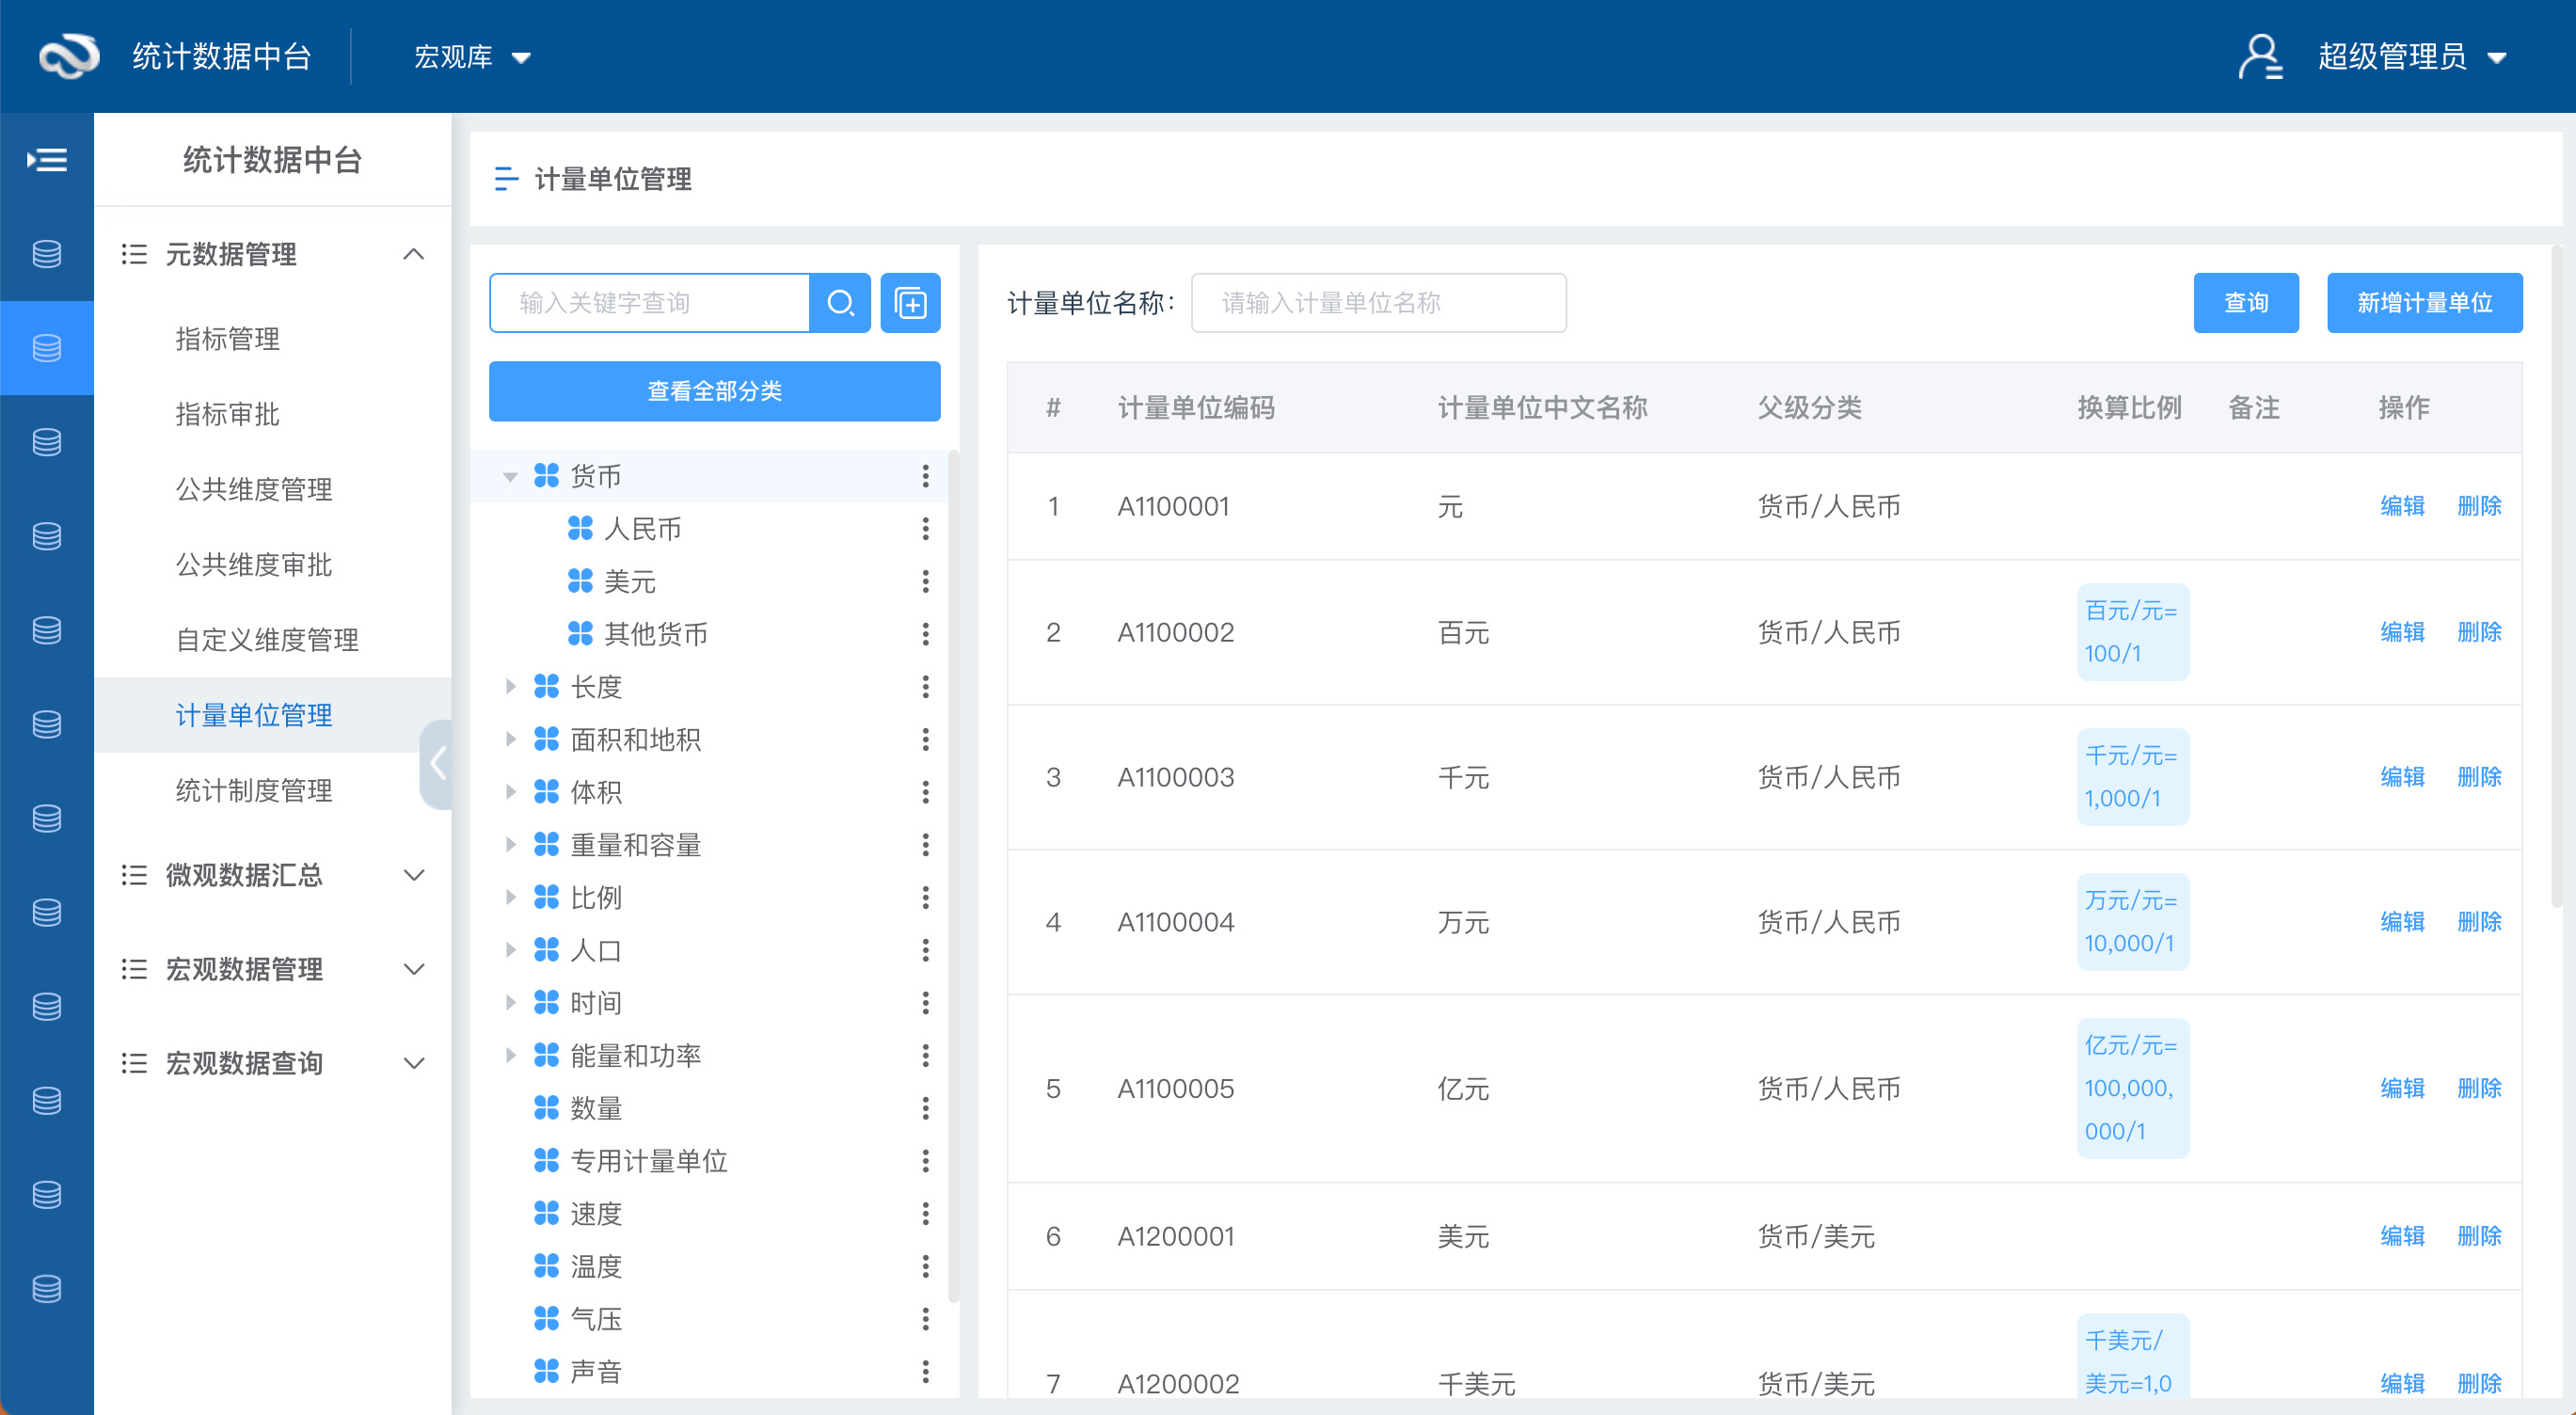This screenshot has height=1415, width=2576.
Task: Expand the 长度 tree node
Action: [510, 687]
